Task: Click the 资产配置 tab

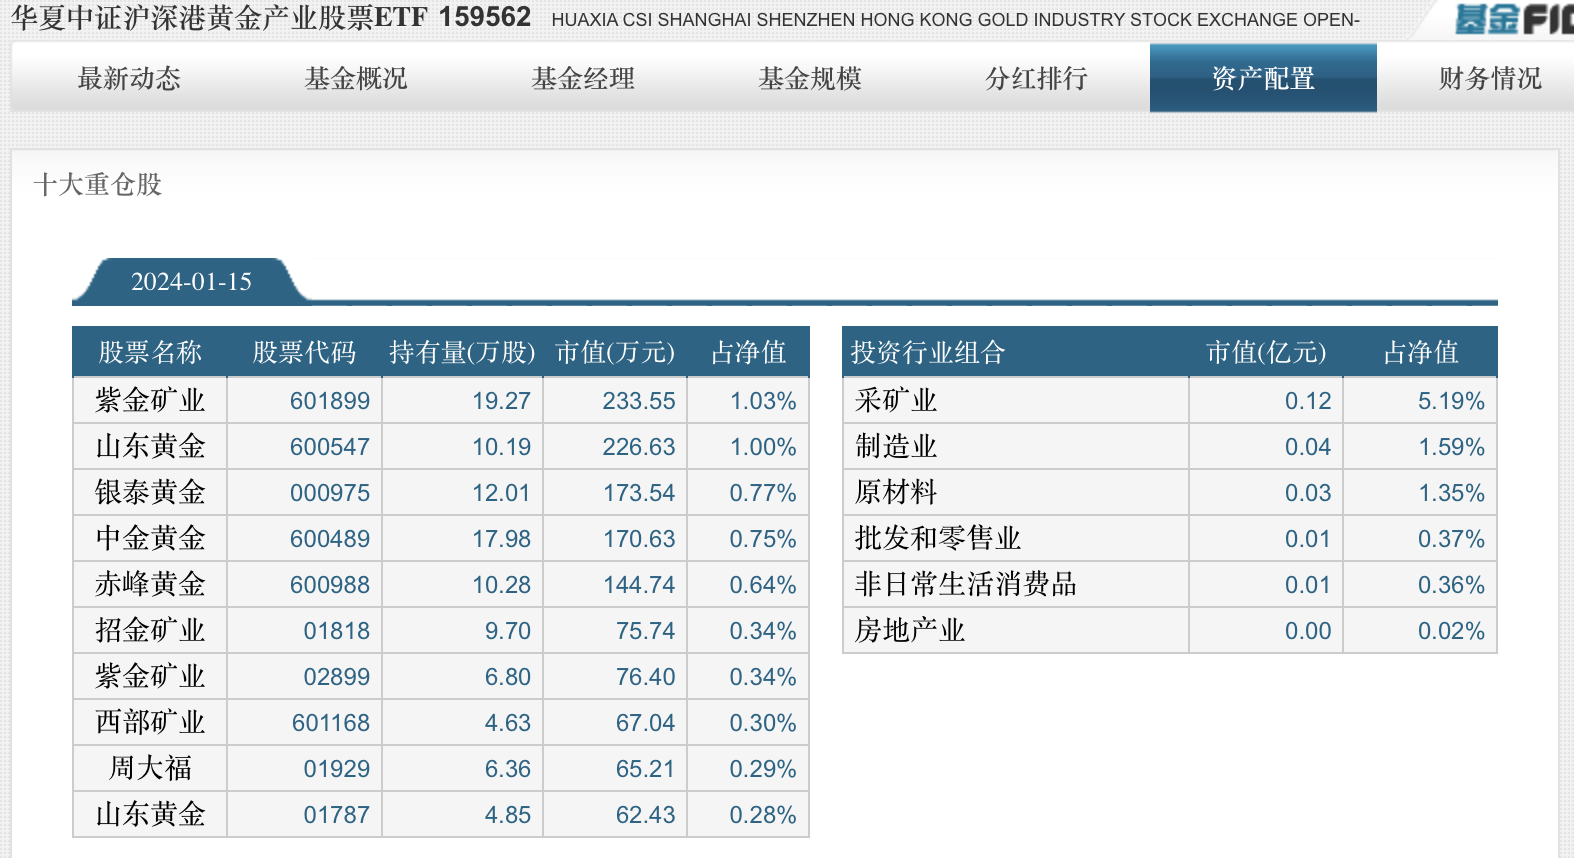Action: (x=1263, y=78)
